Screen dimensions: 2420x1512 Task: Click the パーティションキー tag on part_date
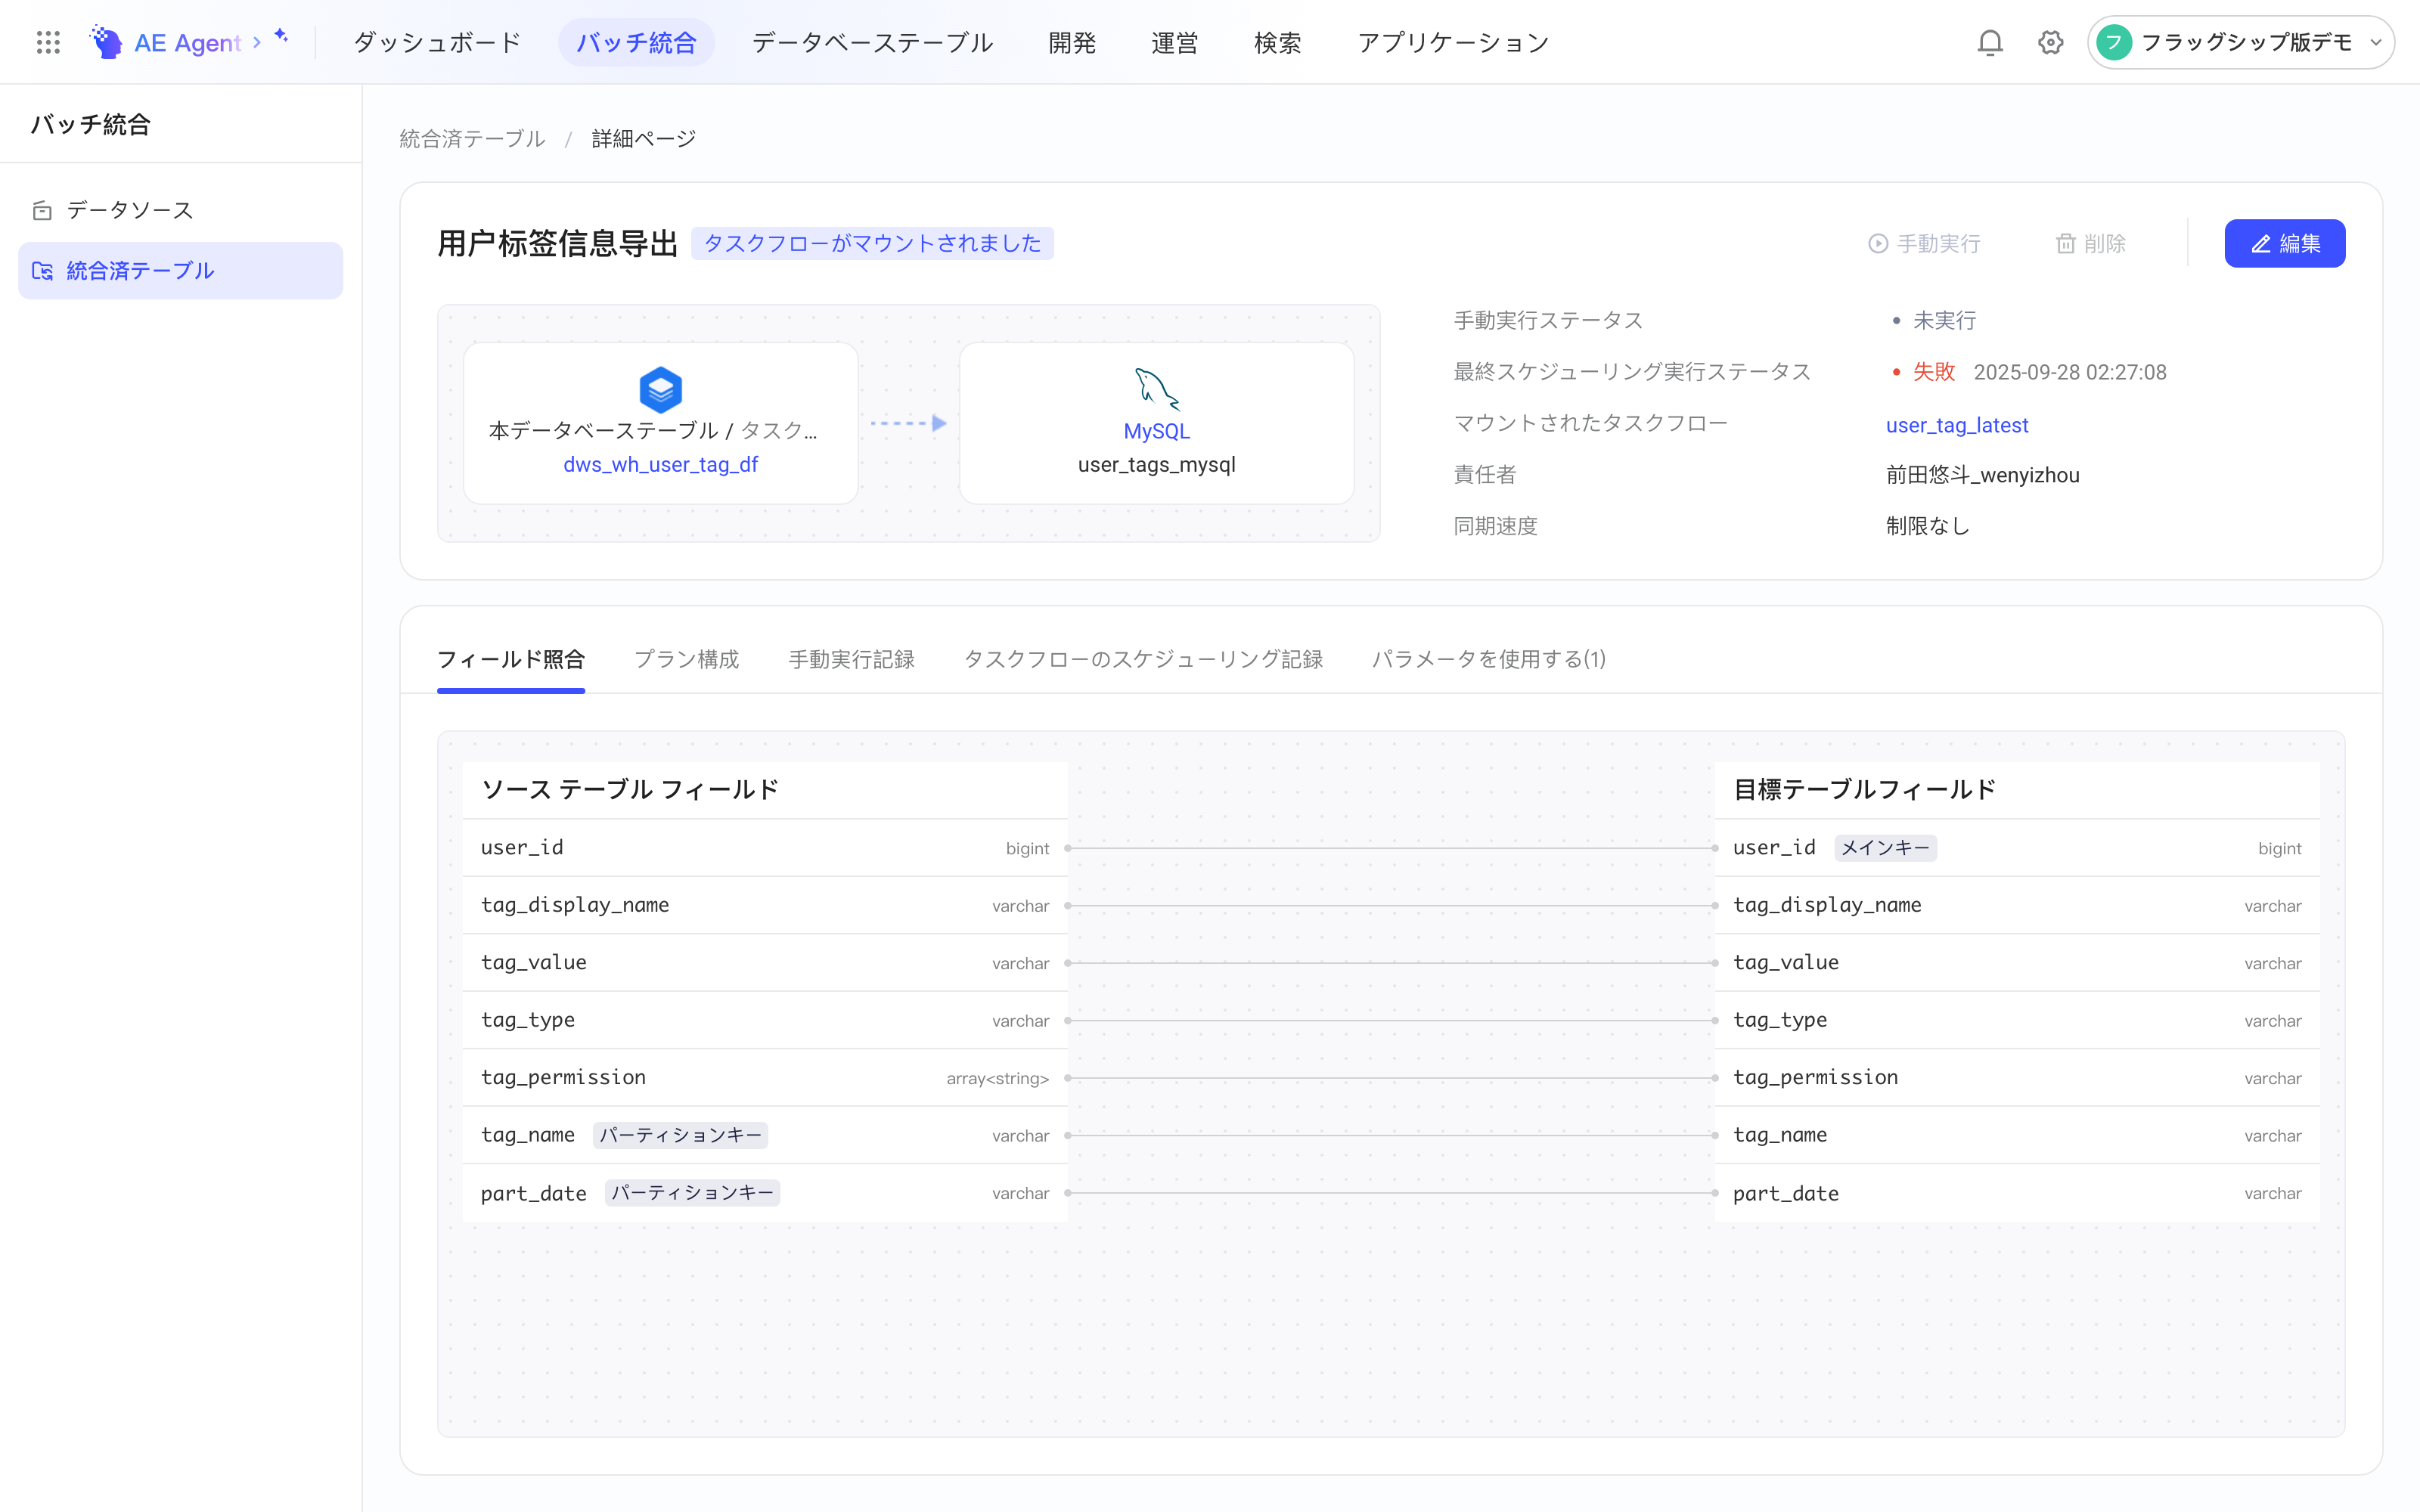click(x=692, y=1193)
